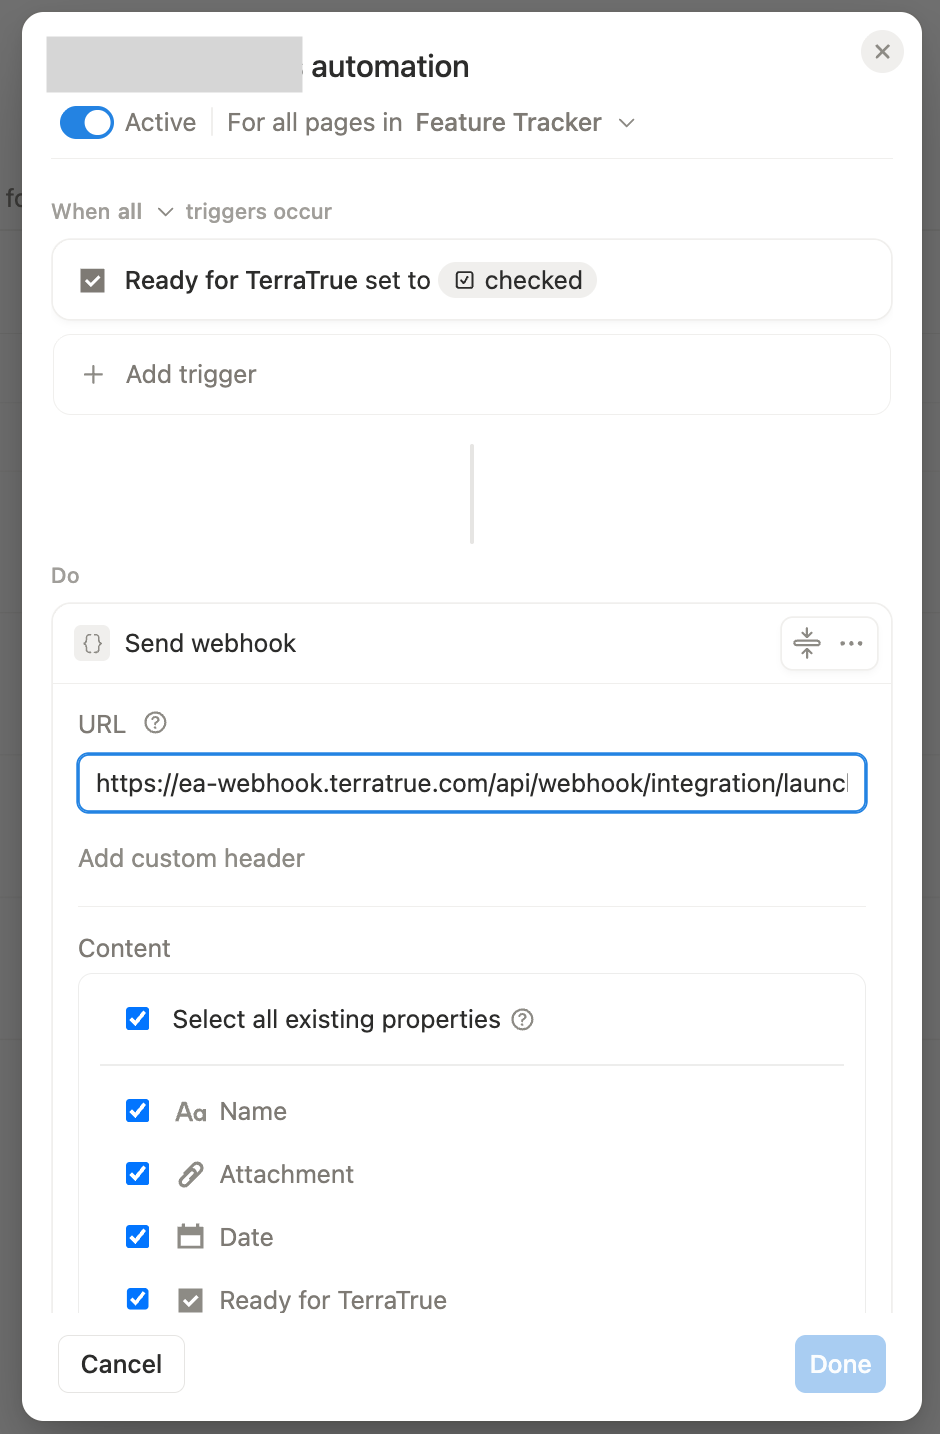
Task: Close the automation dialog with X
Action: pyautogui.click(x=882, y=51)
